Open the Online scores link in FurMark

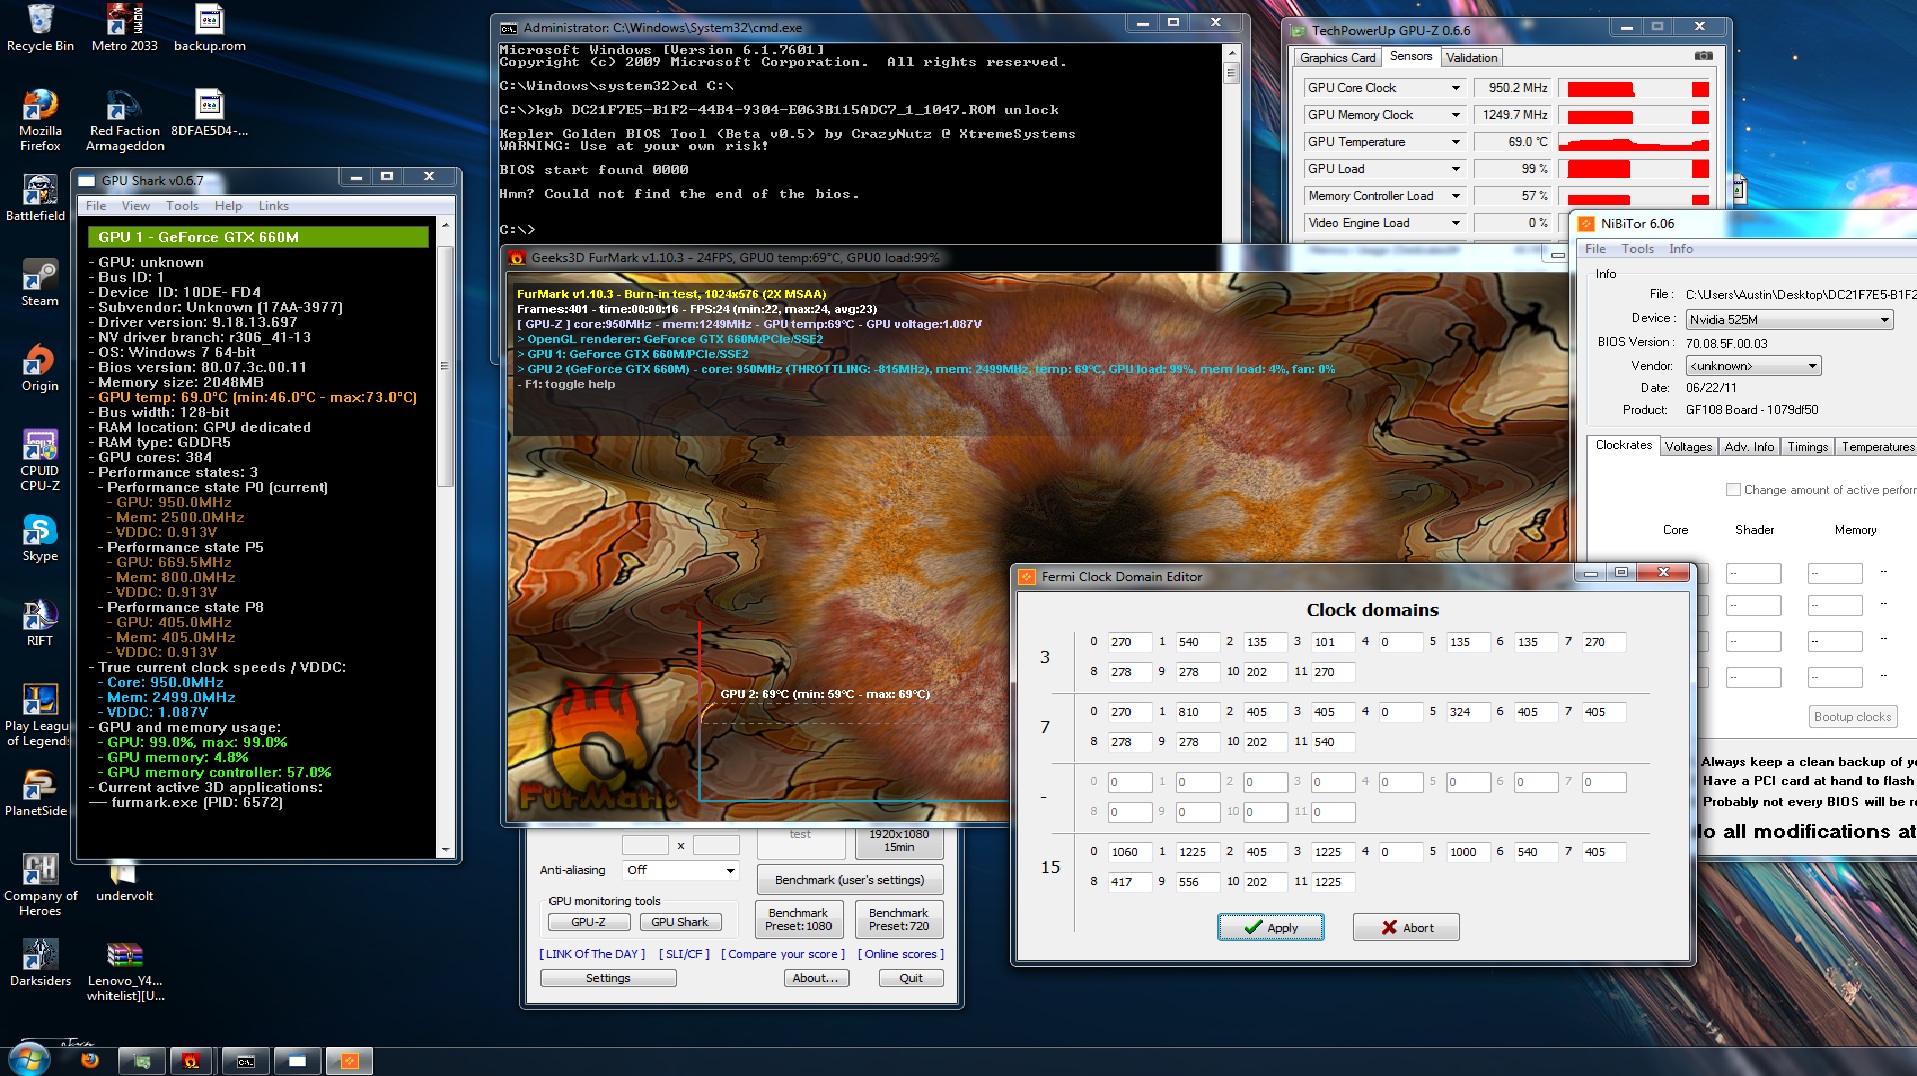[x=900, y=954]
